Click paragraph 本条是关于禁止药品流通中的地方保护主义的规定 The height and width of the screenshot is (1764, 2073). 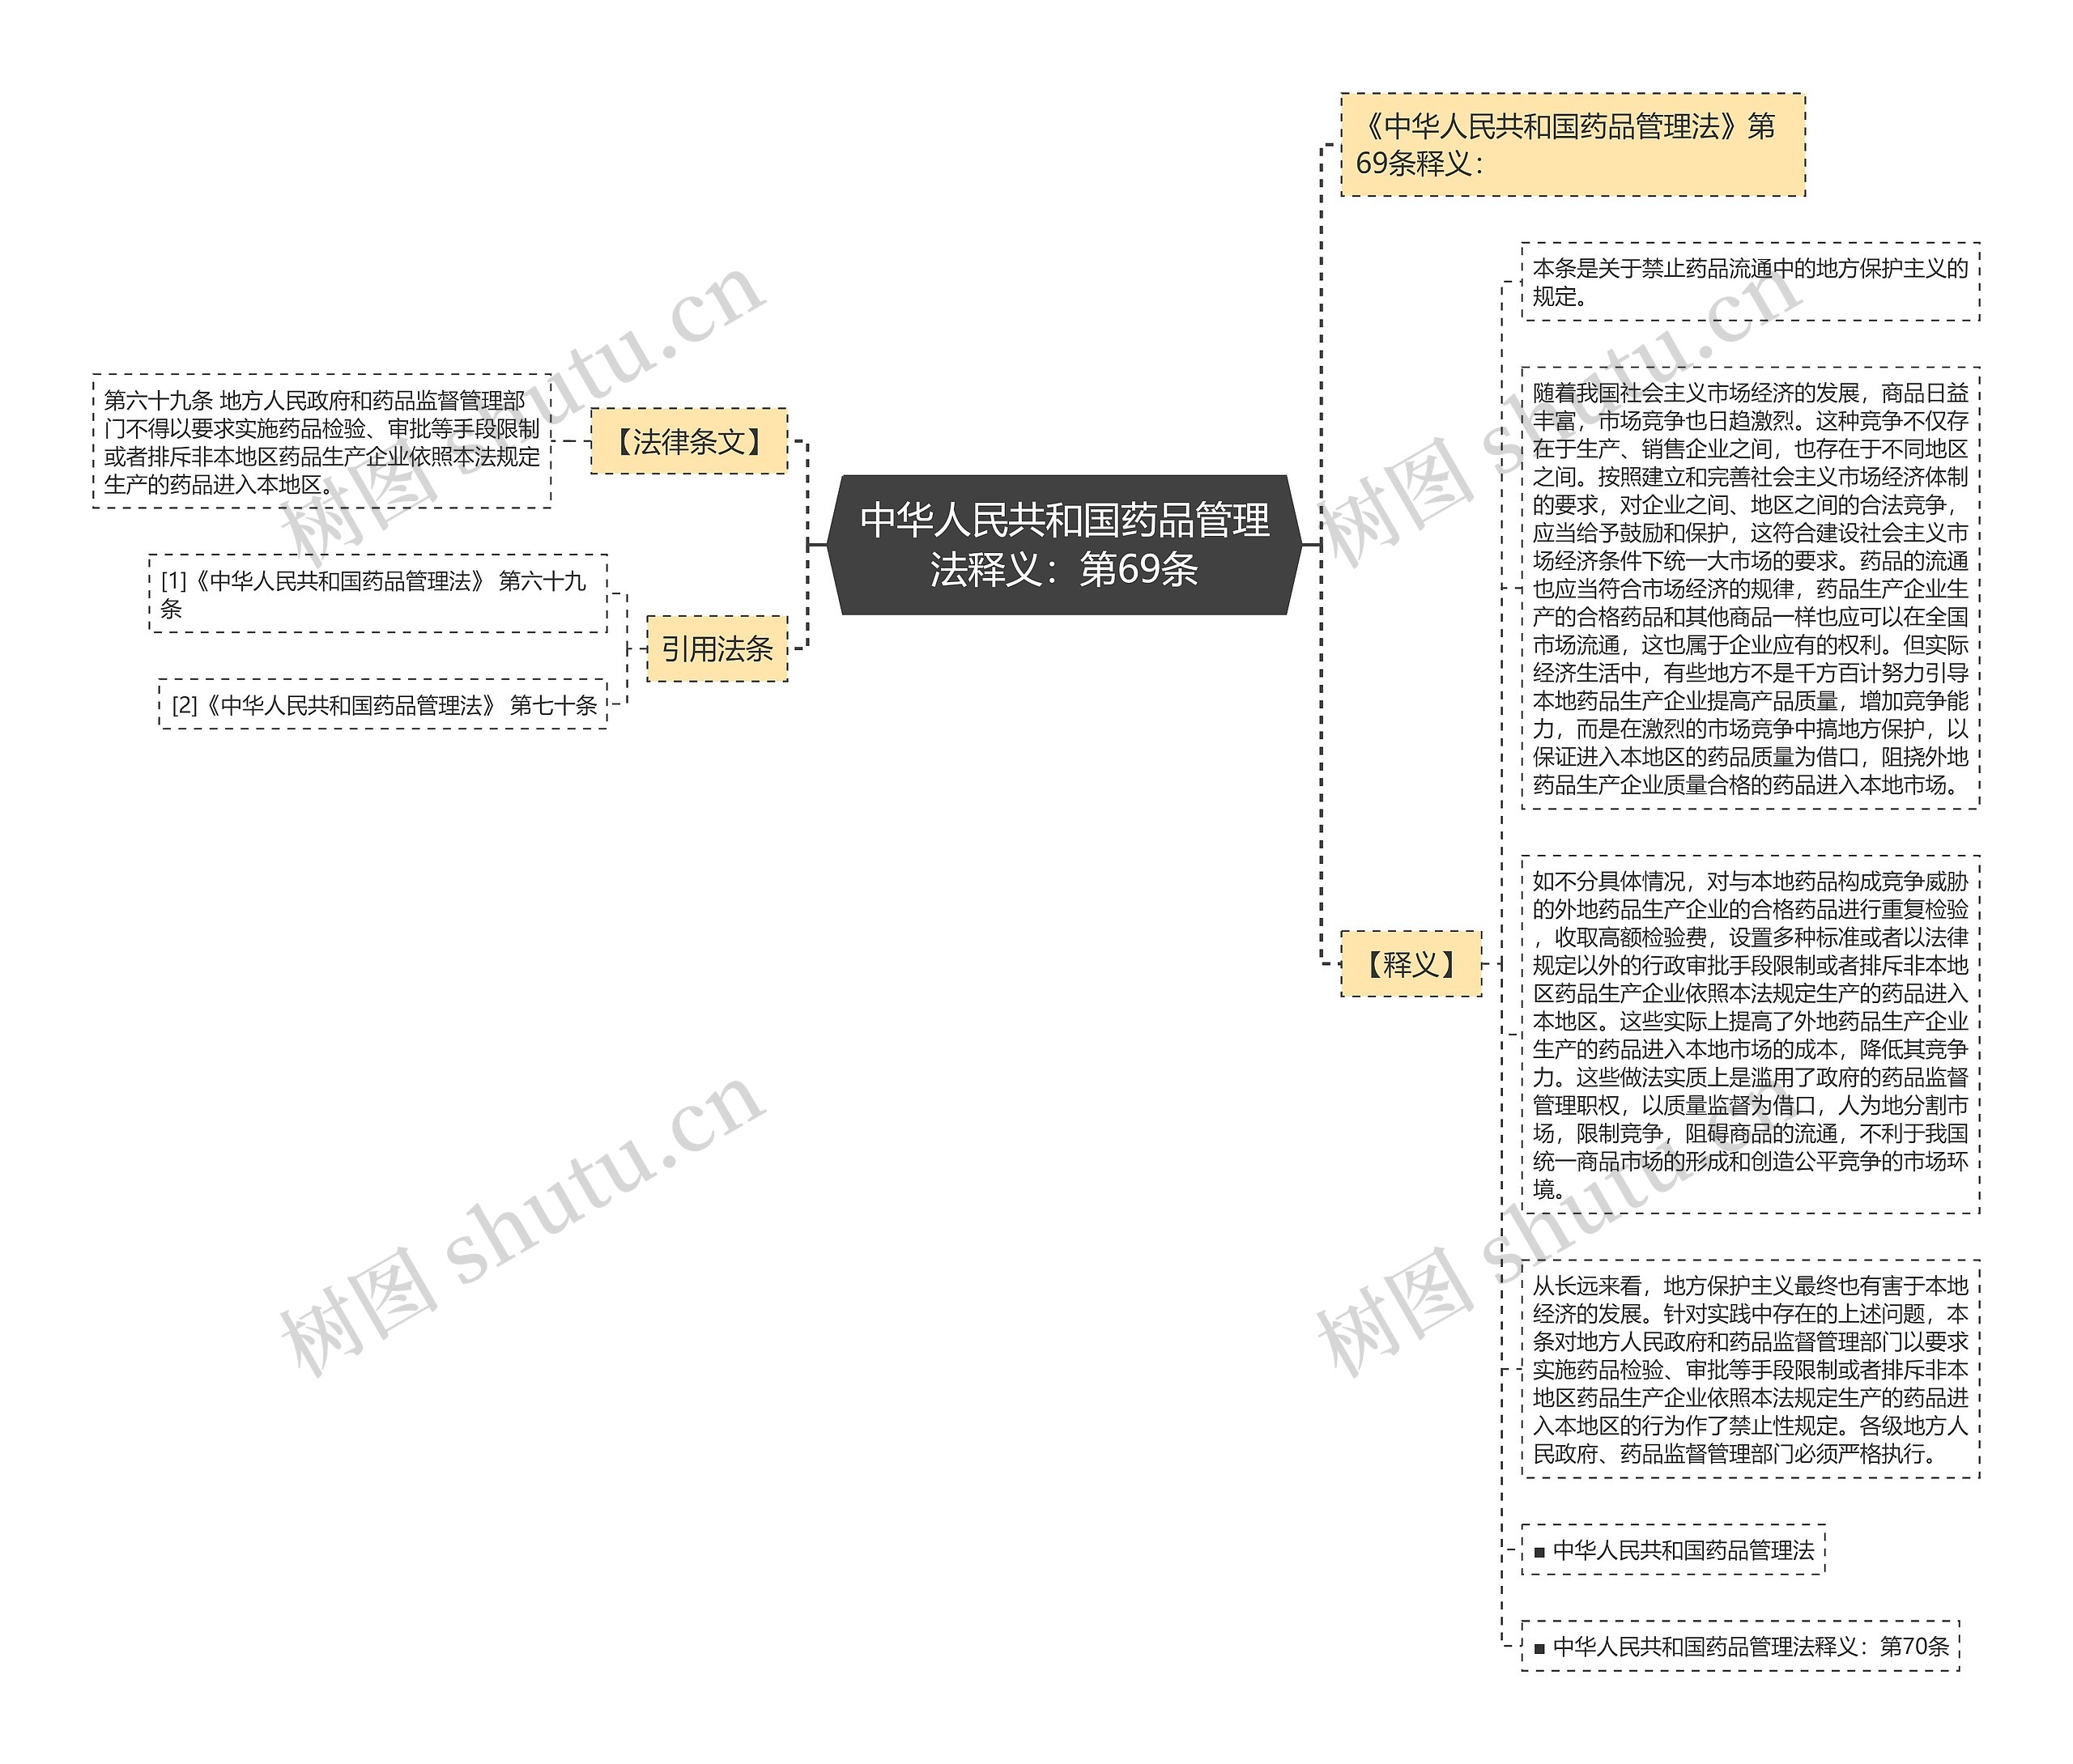coord(1750,282)
